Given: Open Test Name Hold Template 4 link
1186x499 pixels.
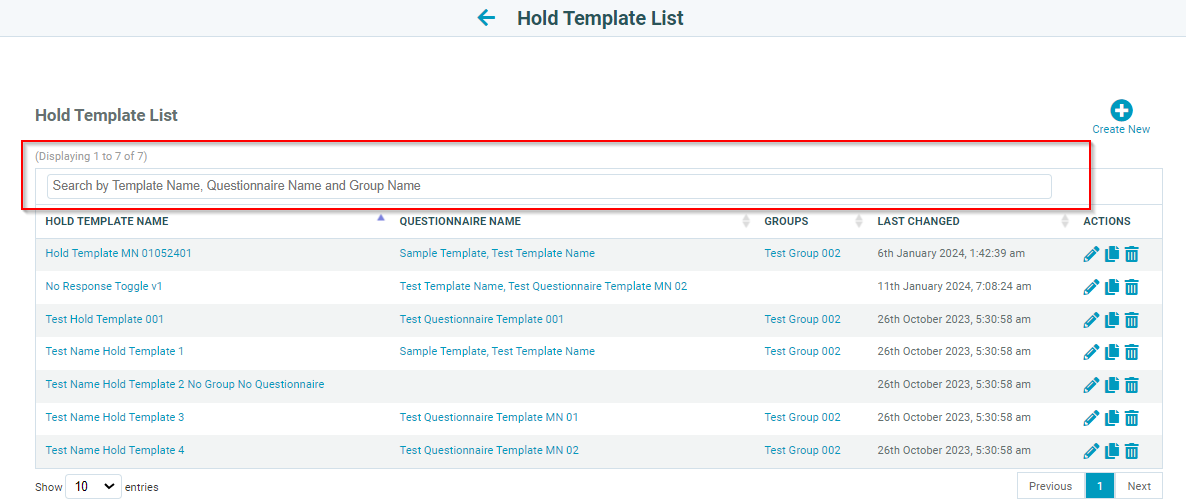Looking at the screenshot, I should (115, 450).
